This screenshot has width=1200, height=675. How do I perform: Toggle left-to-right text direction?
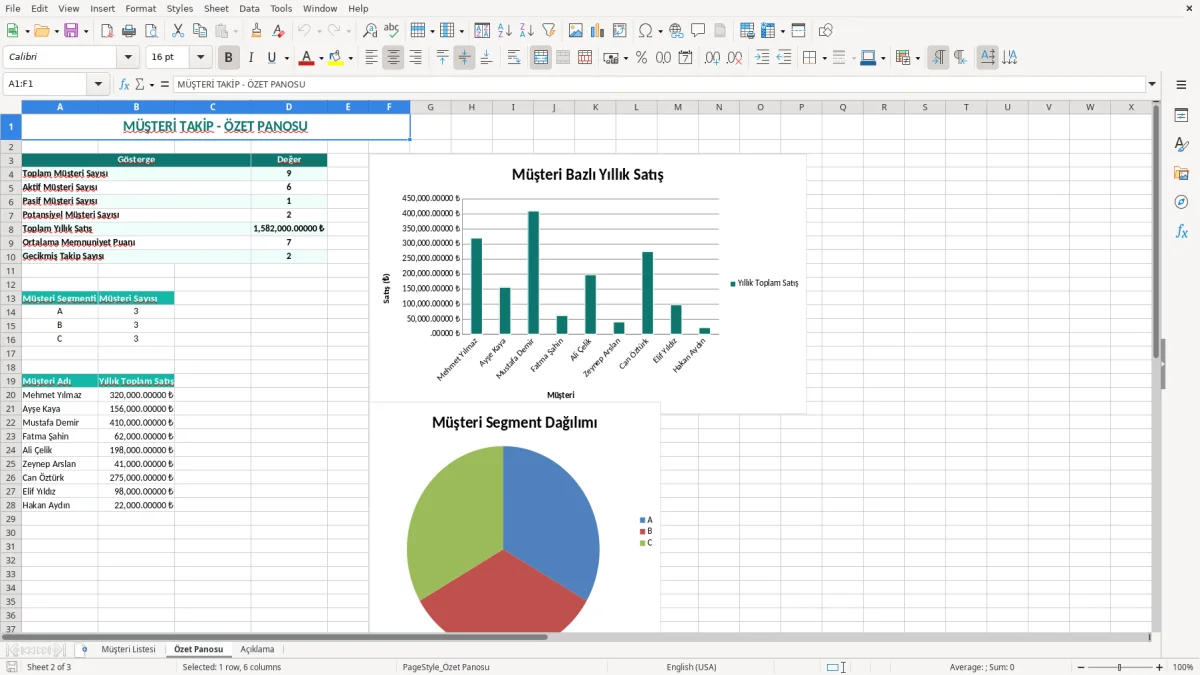coord(938,58)
